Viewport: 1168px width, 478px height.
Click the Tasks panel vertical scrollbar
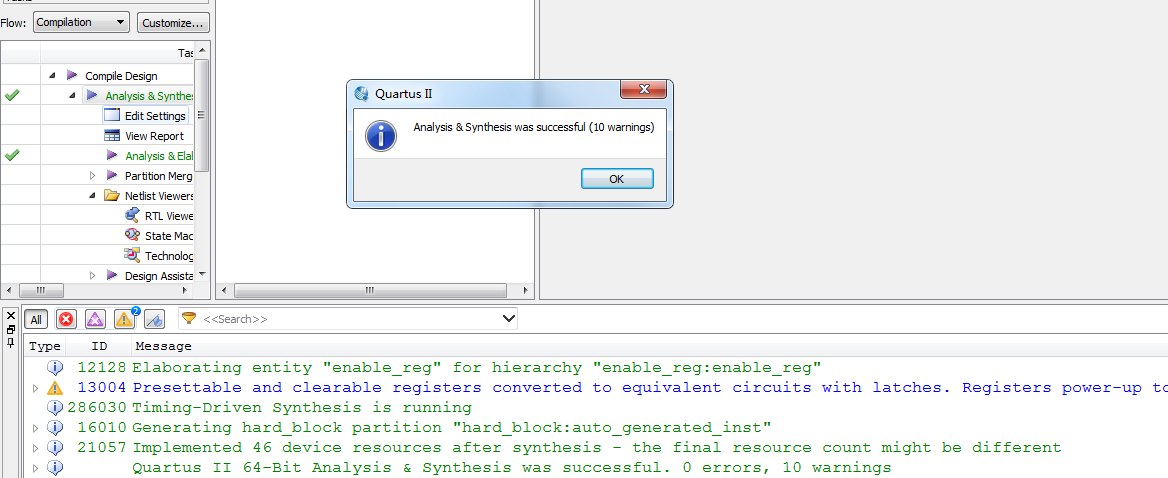pyautogui.click(x=201, y=115)
